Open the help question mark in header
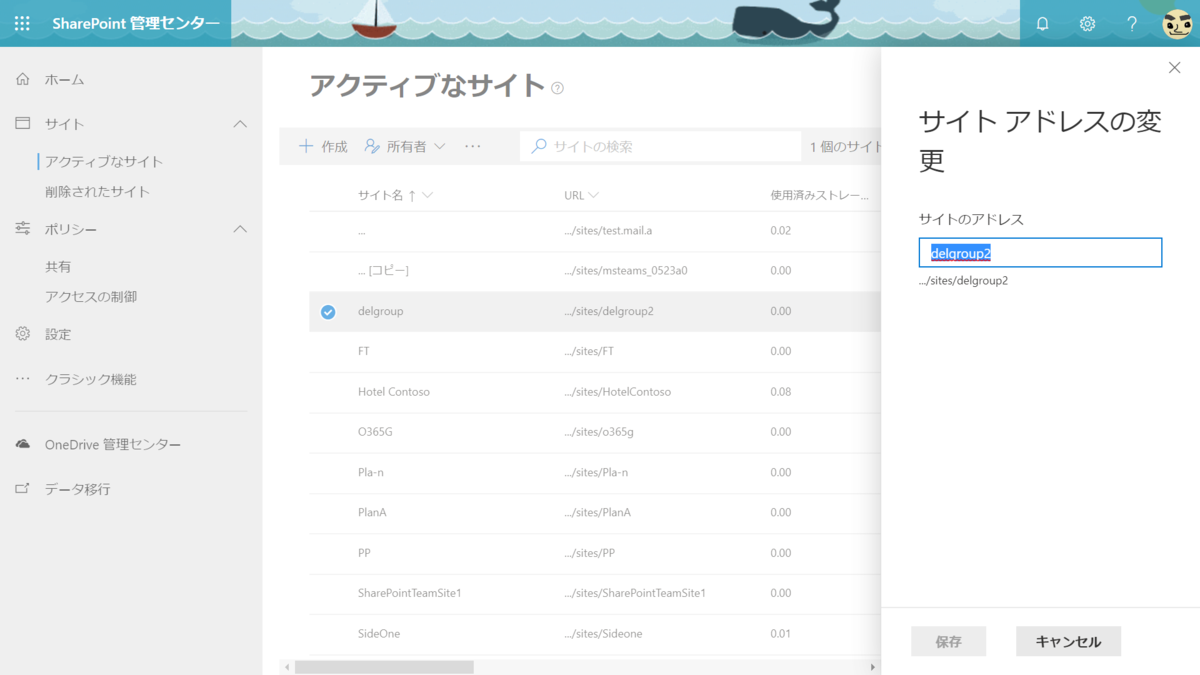The height and width of the screenshot is (675, 1200). coord(1132,23)
